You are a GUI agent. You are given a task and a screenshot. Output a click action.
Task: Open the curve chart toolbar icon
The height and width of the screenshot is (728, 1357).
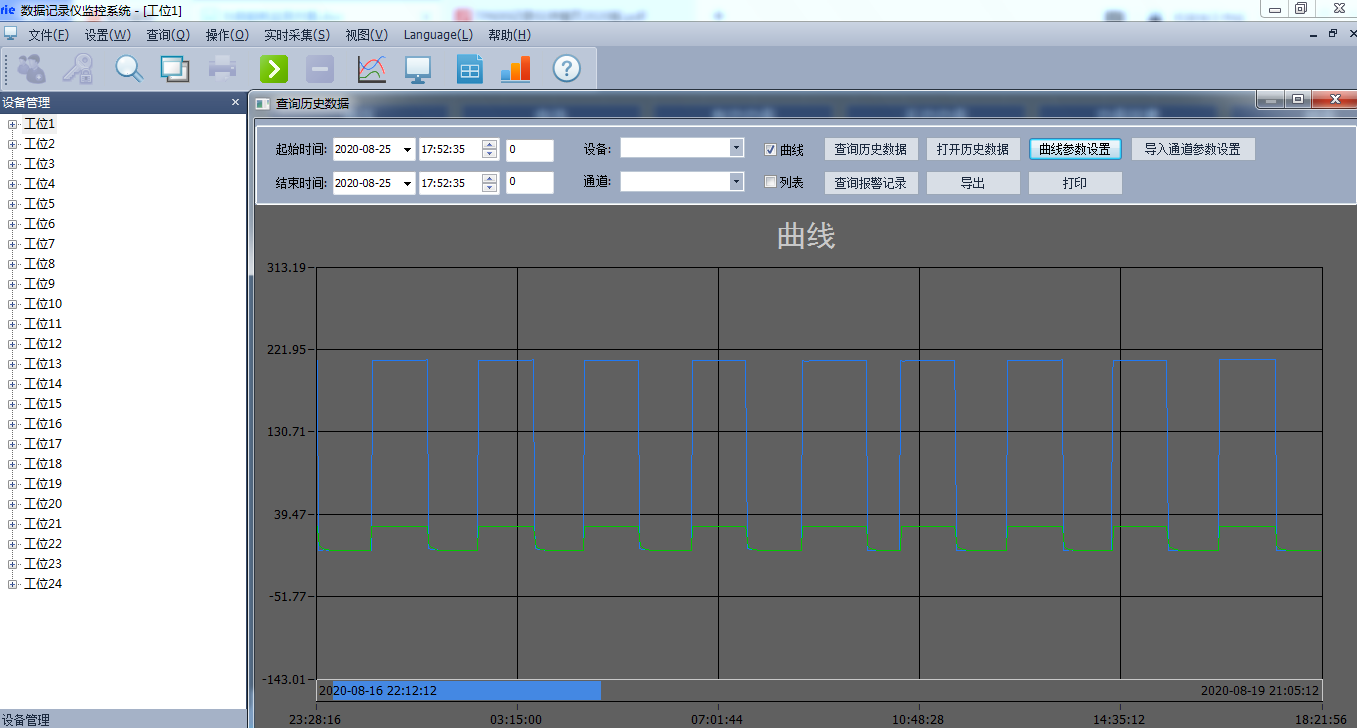tap(371, 68)
